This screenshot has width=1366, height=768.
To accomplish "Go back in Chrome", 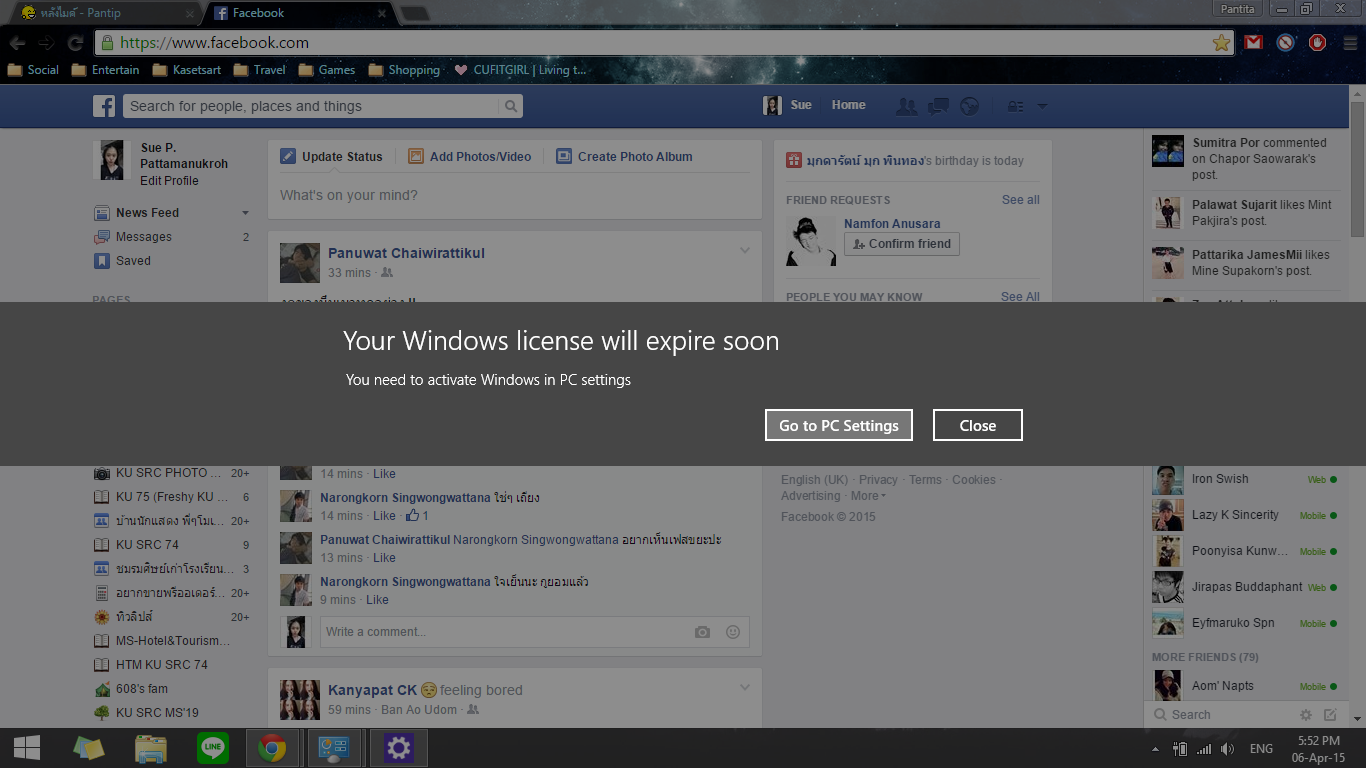I will (x=18, y=43).
